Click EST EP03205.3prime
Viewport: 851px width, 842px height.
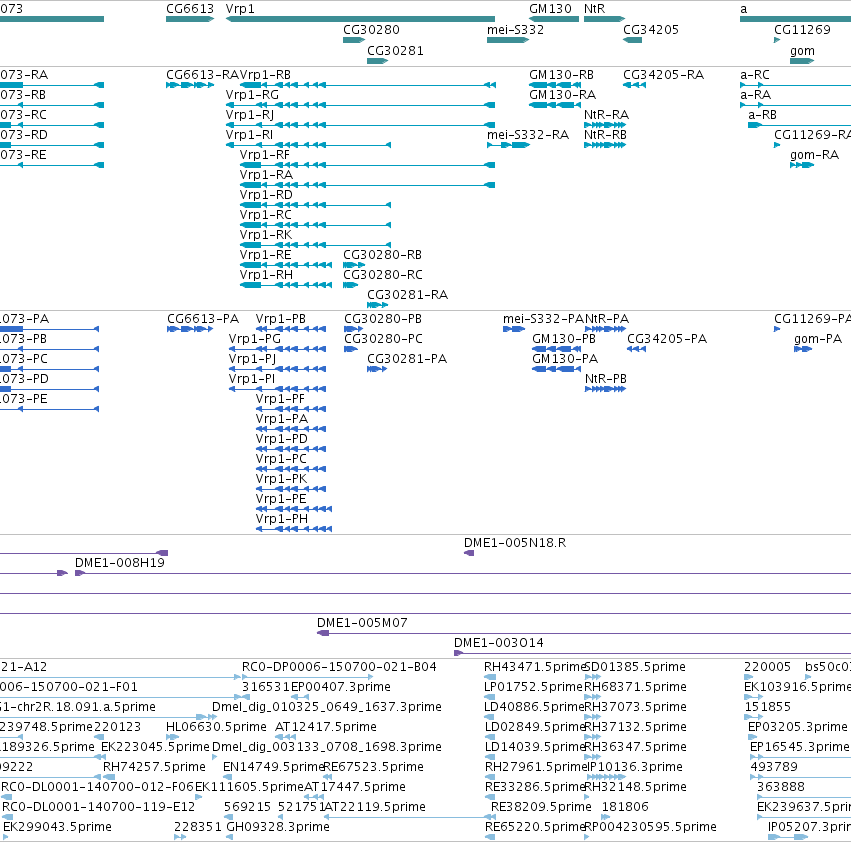coord(752,737)
